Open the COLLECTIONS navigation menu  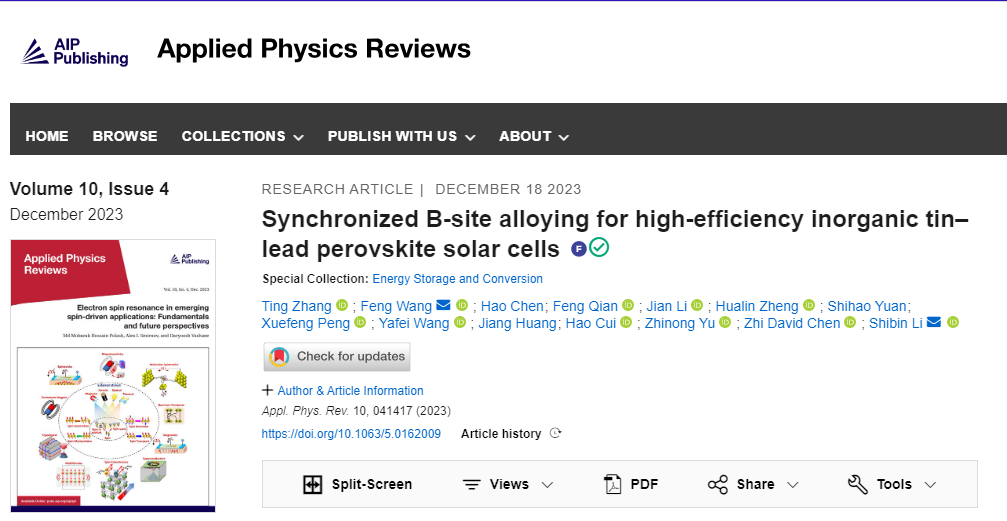point(242,136)
